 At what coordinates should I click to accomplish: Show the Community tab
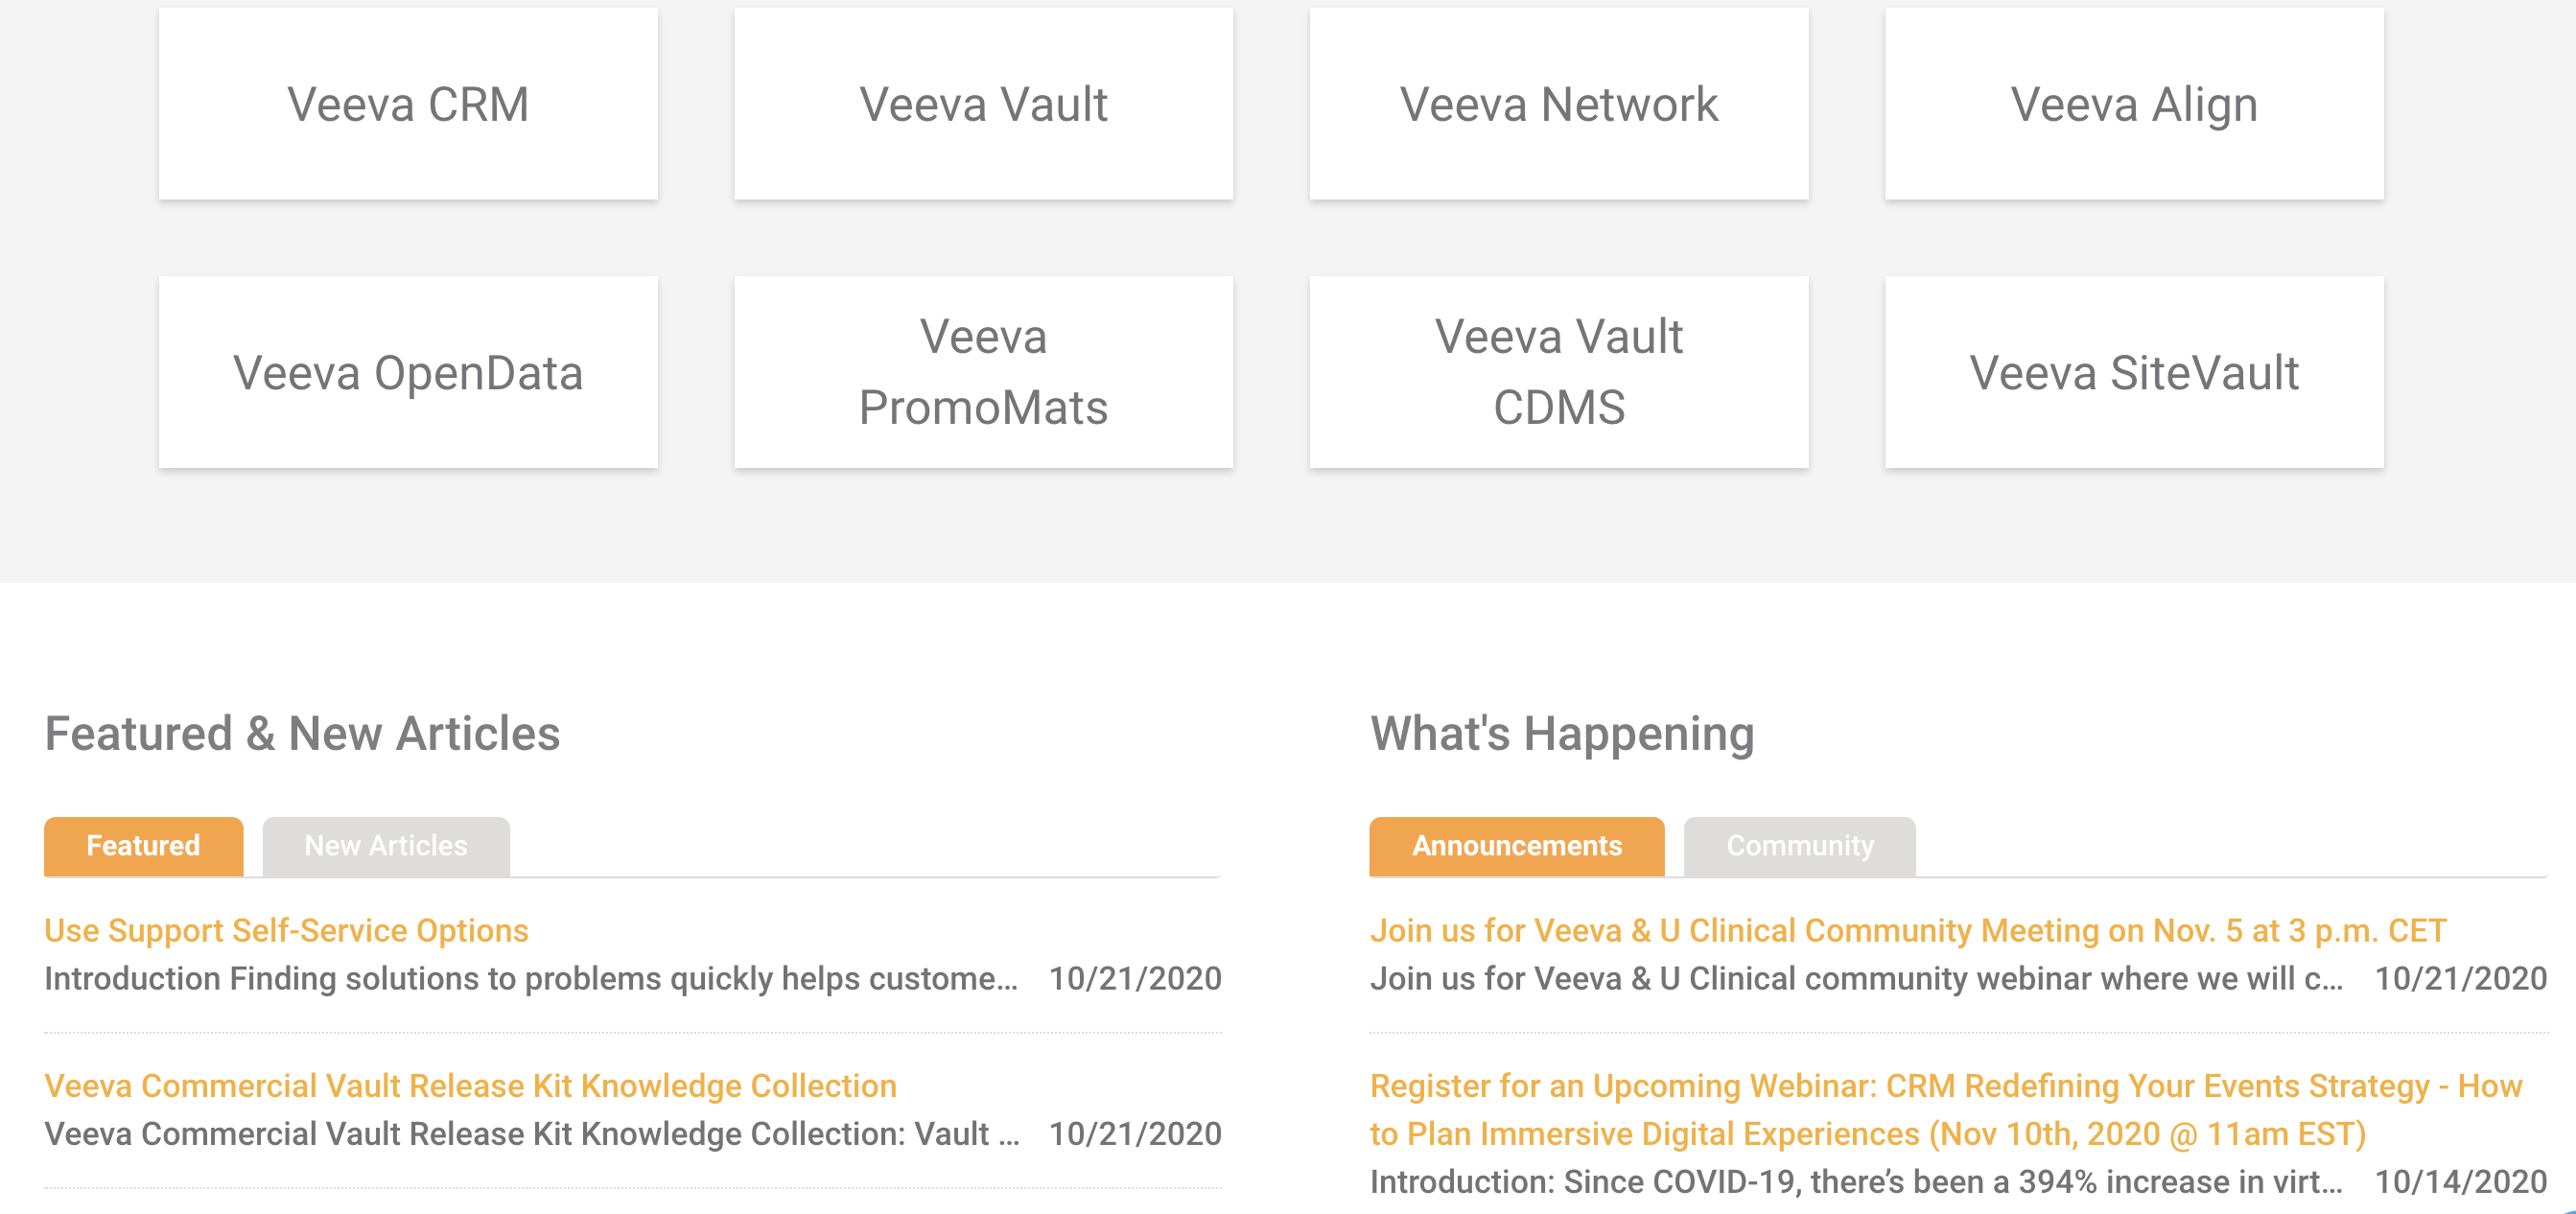tap(1799, 846)
